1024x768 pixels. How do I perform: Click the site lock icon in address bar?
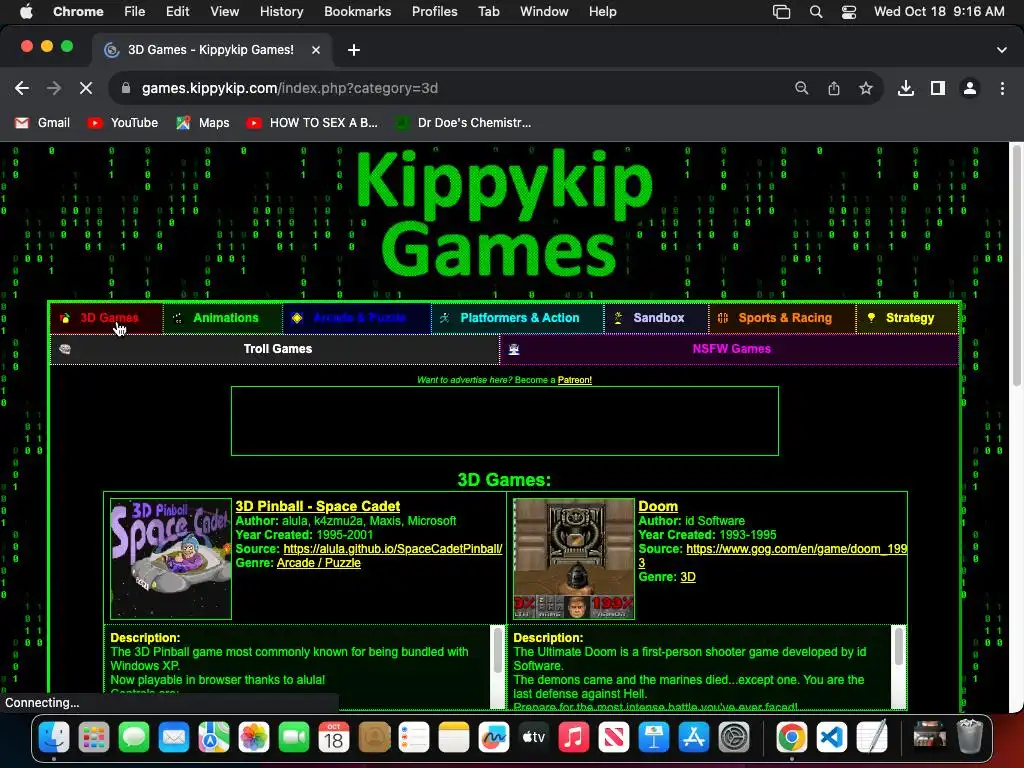(126, 88)
